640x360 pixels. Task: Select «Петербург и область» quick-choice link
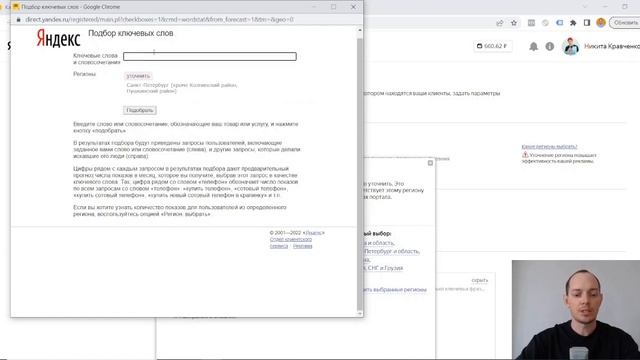[392, 251]
